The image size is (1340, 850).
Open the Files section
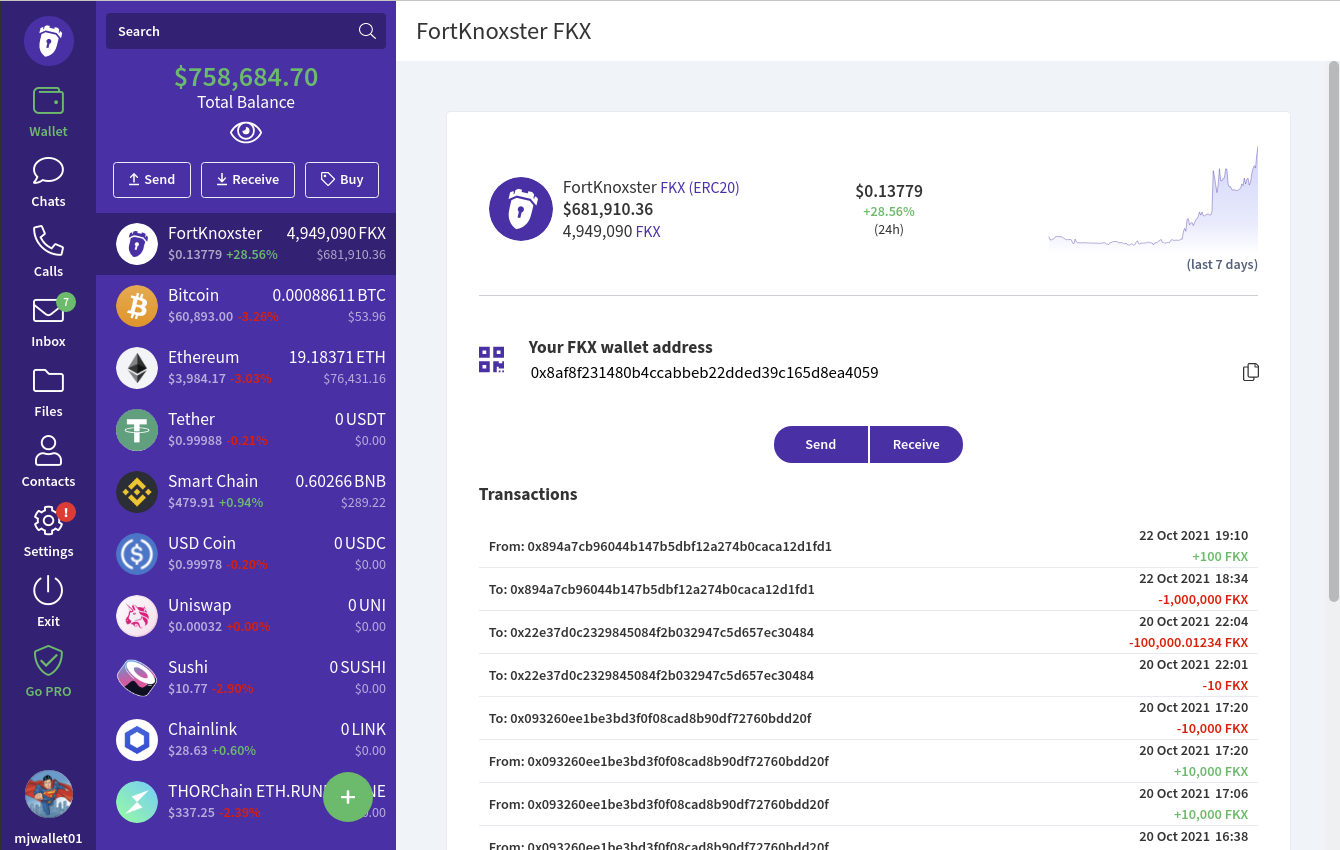point(48,392)
